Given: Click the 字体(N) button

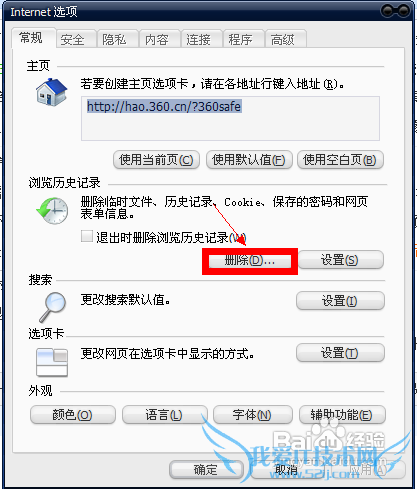Looking at the screenshot, I should tap(252, 415).
